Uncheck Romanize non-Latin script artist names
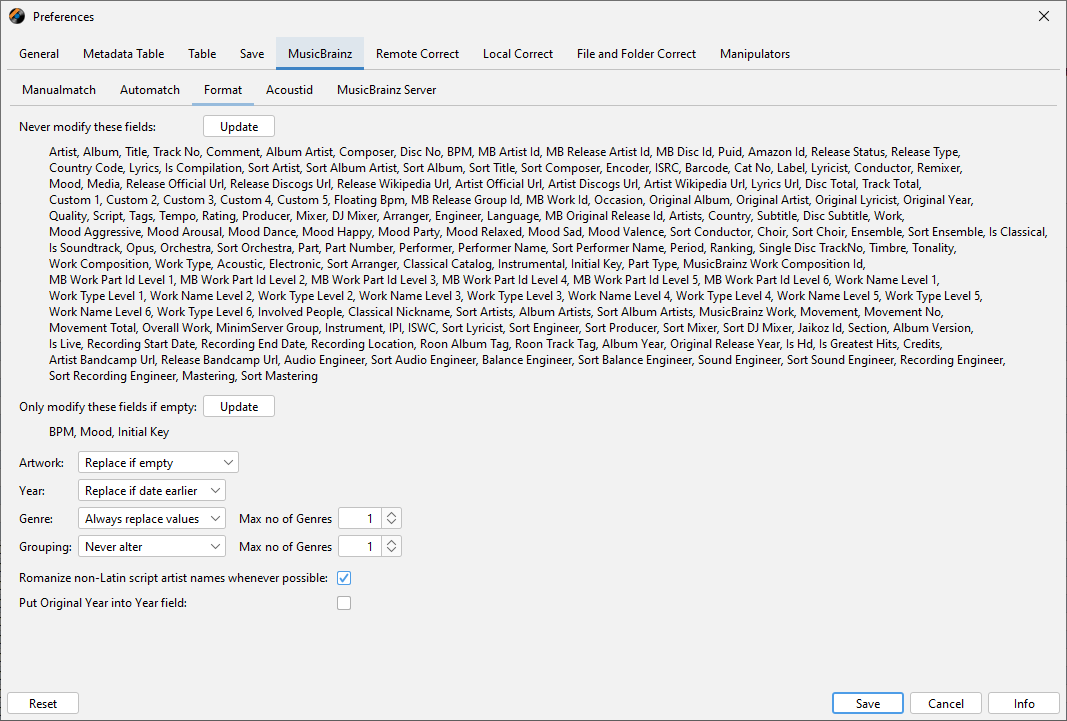This screenshot has height=721, width=1067. (x=344, y=578)
